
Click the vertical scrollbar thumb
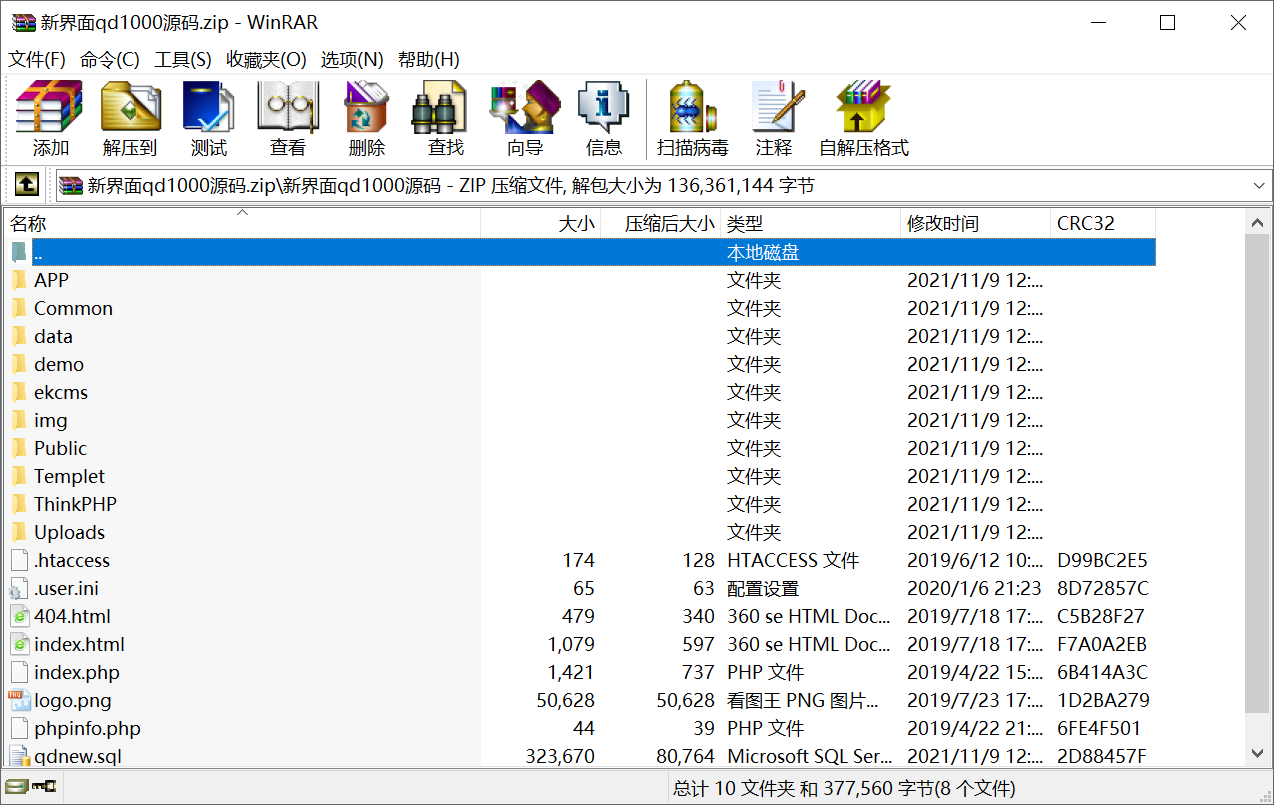[x=1257, y=472]
